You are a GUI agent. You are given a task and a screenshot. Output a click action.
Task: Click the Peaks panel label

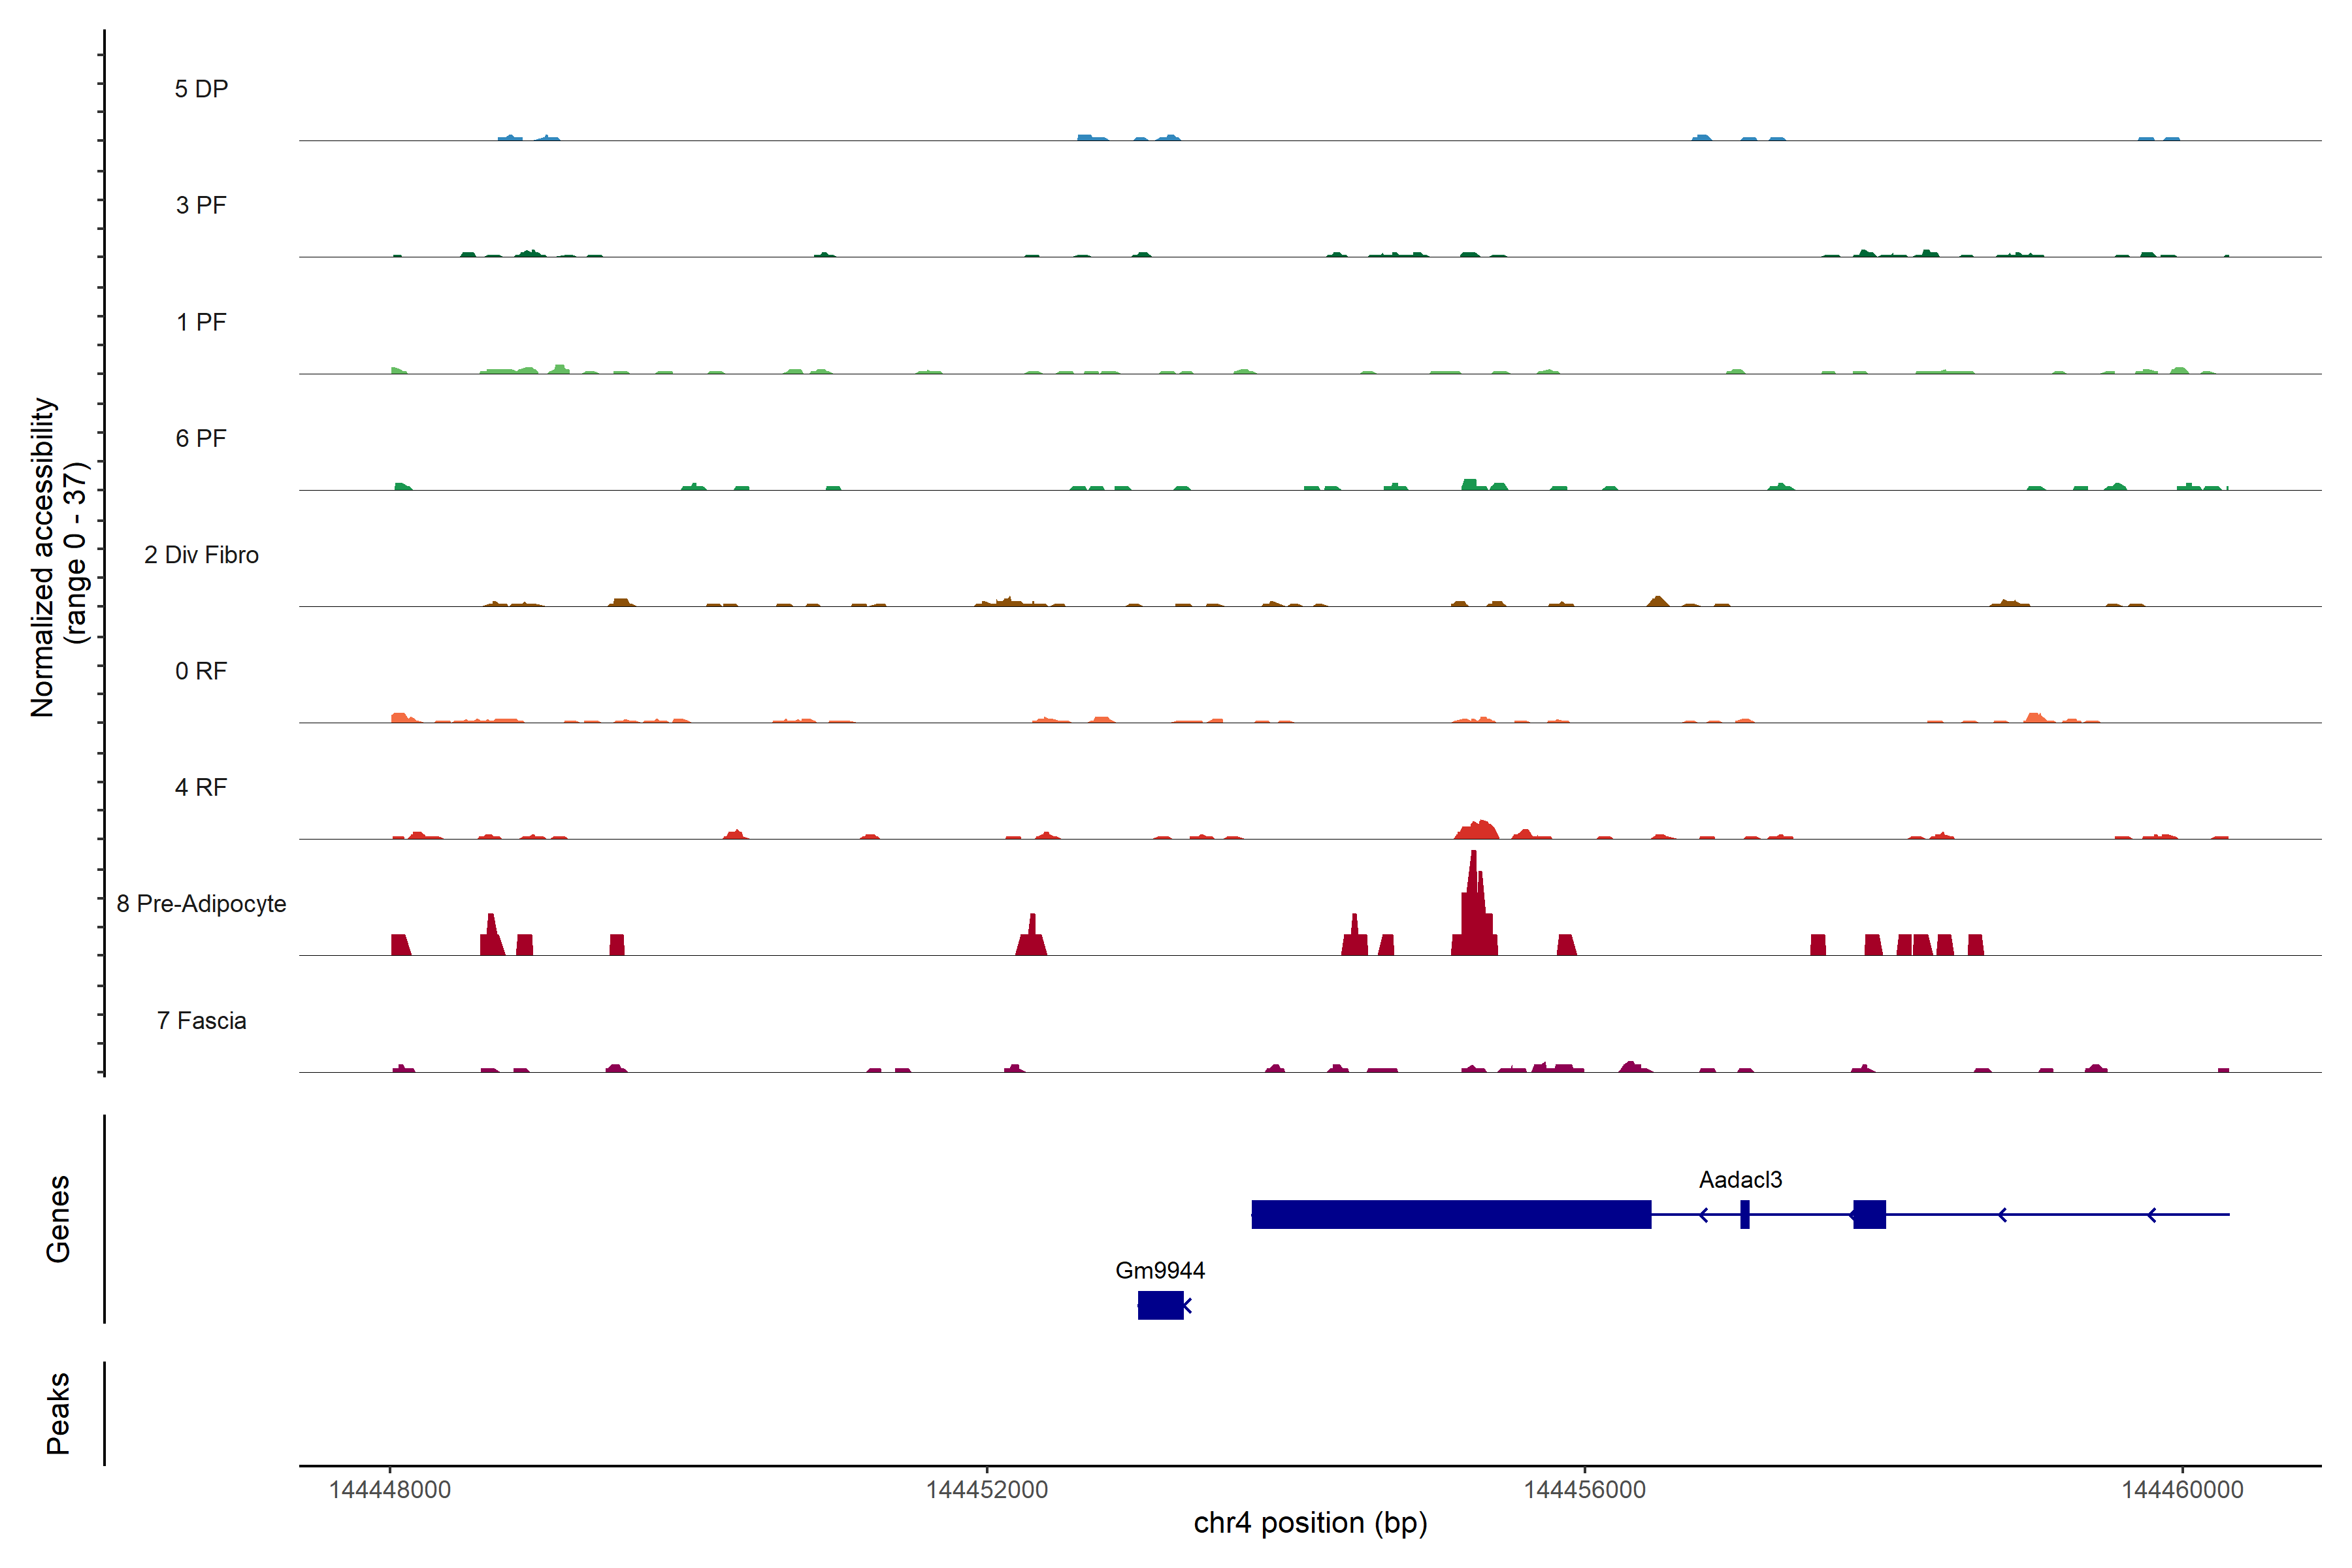58,1413
